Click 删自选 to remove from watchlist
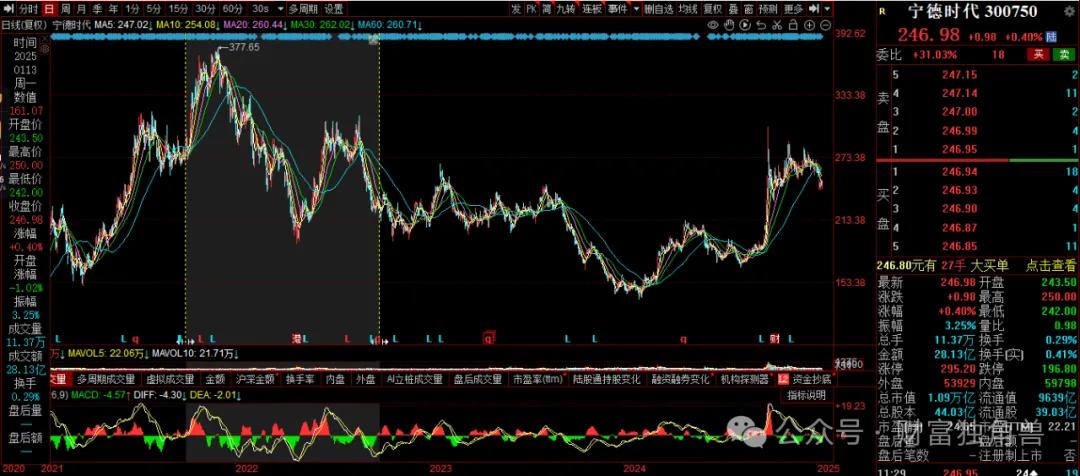This screenshot has width=1080, height=476. 659,9
